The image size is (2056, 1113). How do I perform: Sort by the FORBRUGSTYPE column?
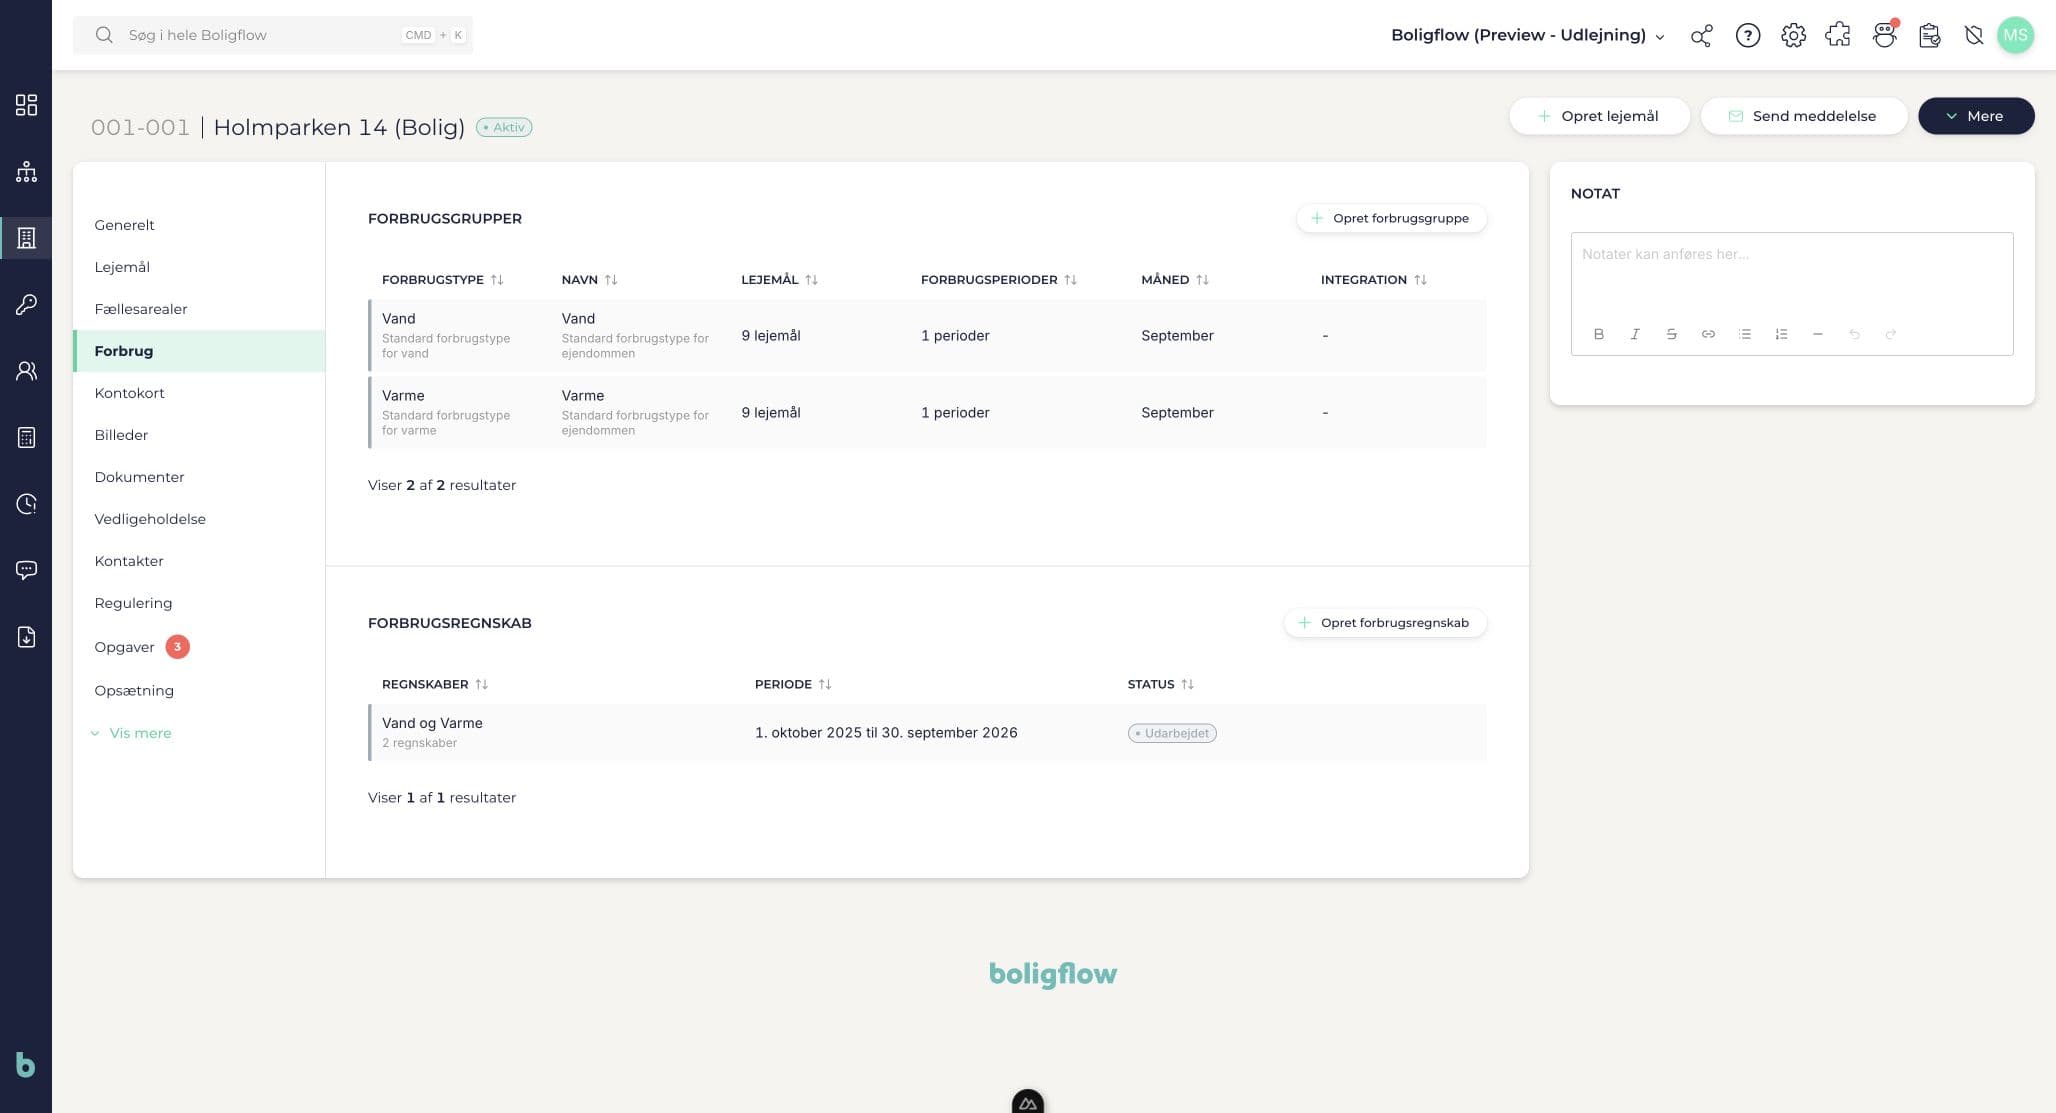pos(442,280)
